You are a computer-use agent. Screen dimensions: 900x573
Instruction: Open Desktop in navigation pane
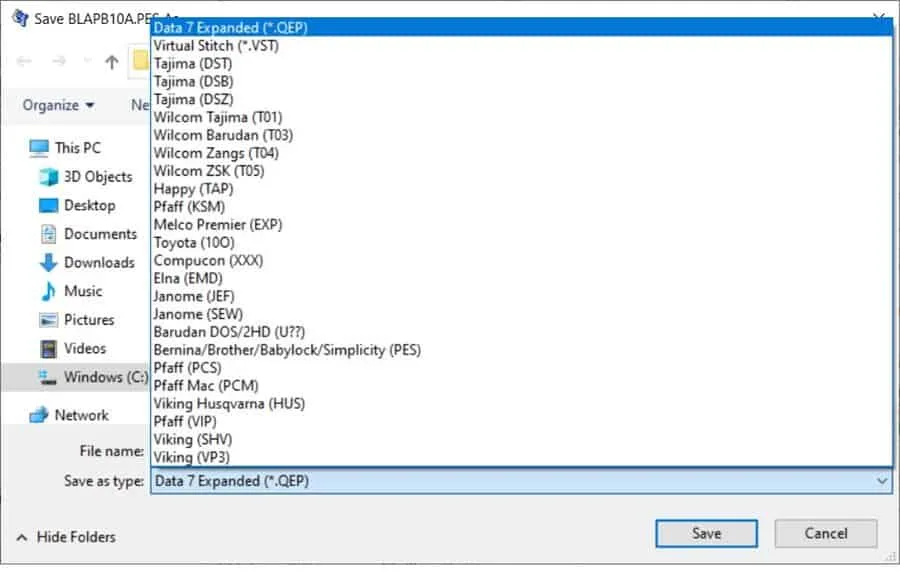click(90, 206)
